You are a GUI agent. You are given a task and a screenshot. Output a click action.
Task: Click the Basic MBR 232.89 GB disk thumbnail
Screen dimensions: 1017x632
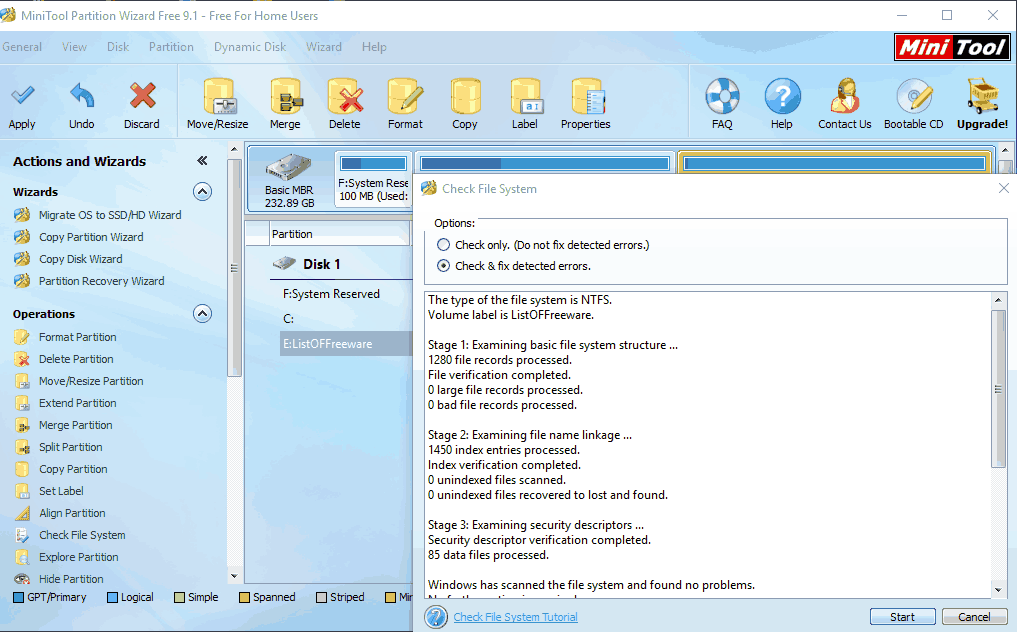289,181
